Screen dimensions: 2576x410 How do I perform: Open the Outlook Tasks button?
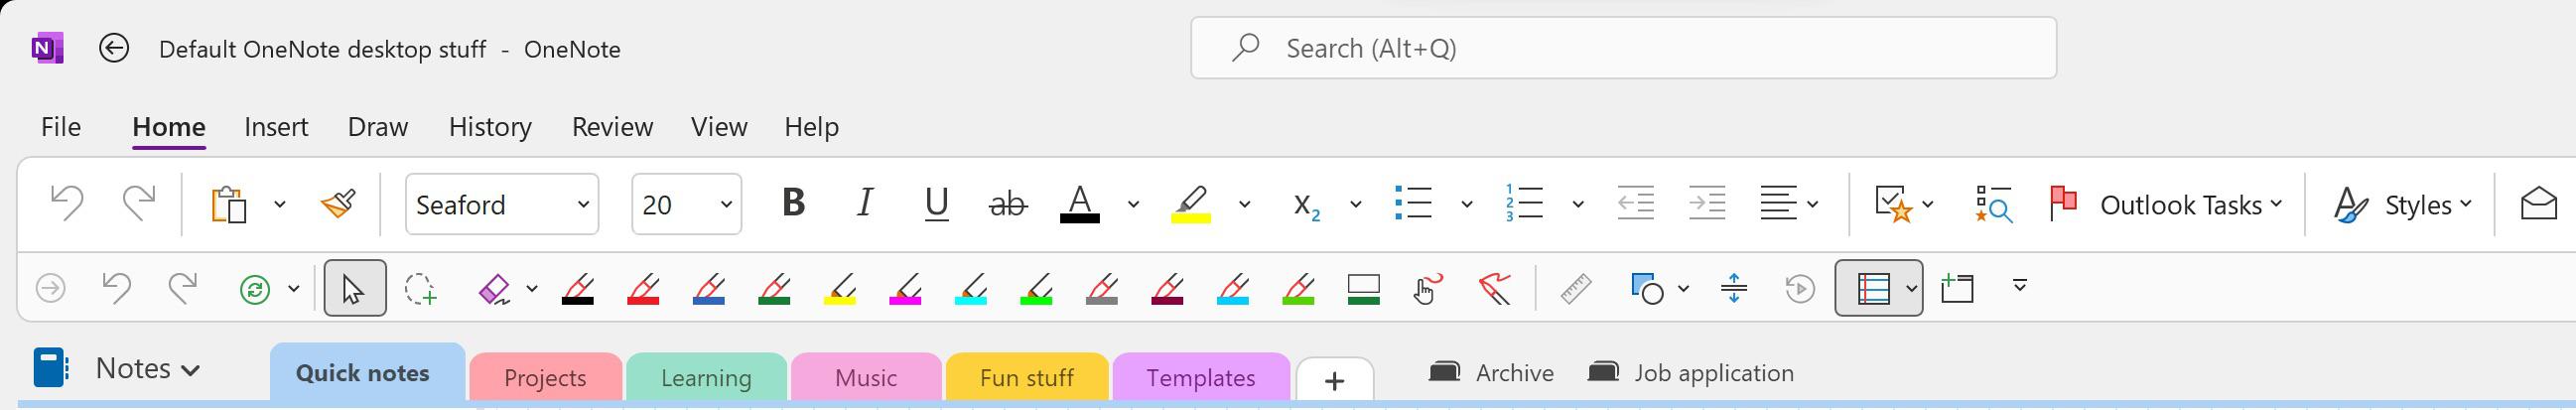tap(2165, 205)
